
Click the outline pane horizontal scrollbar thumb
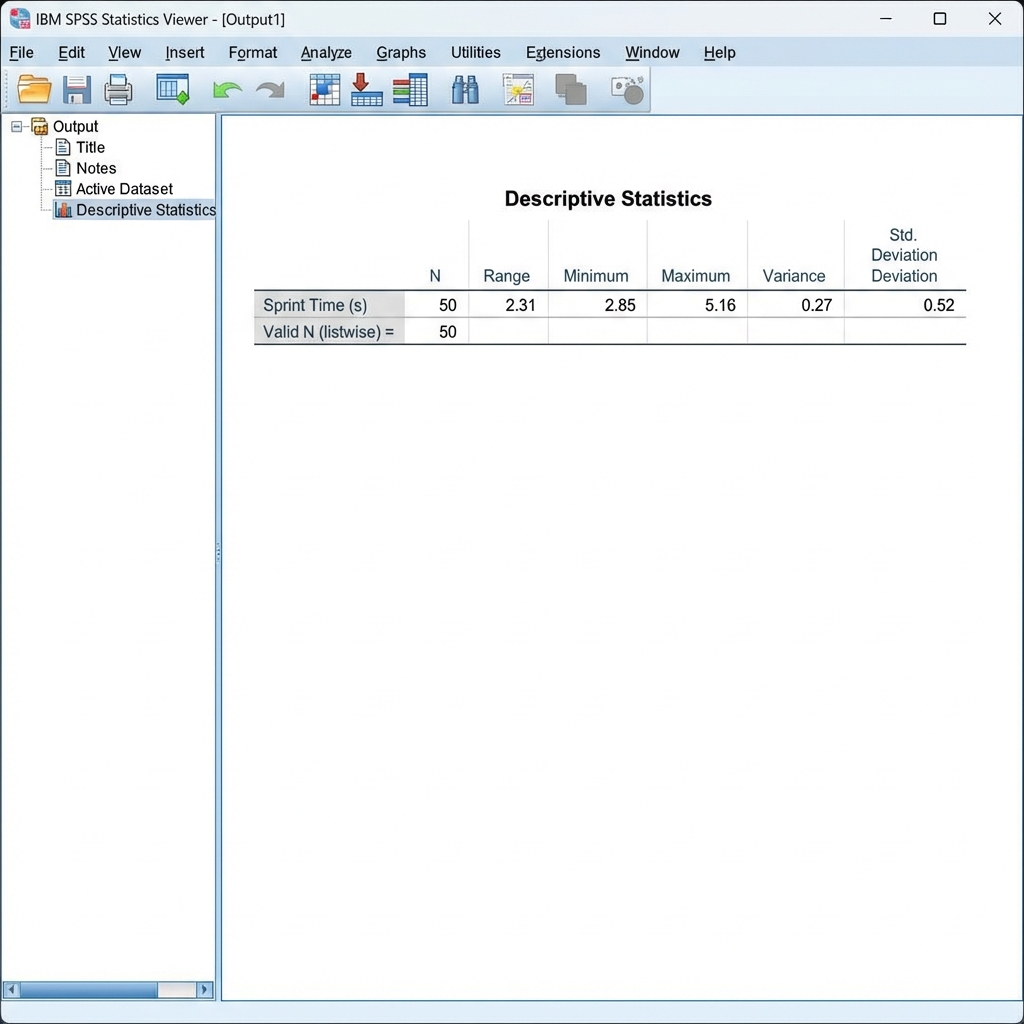click(x=88, y=990)
